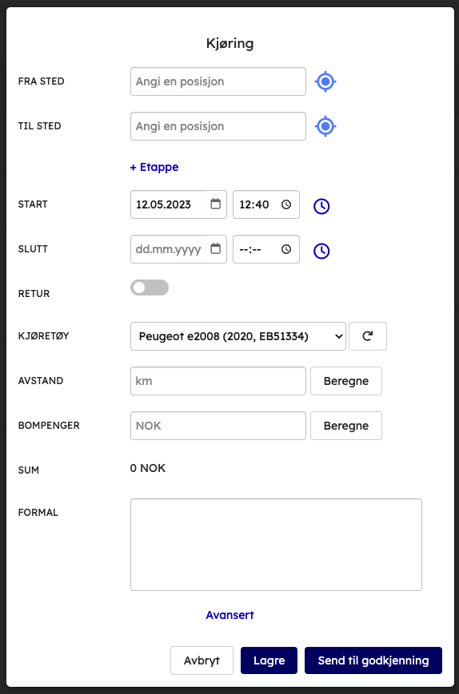This screenshot has height=694, width=459.
Task: Expand the Avansert section
Action: (230, 615)
